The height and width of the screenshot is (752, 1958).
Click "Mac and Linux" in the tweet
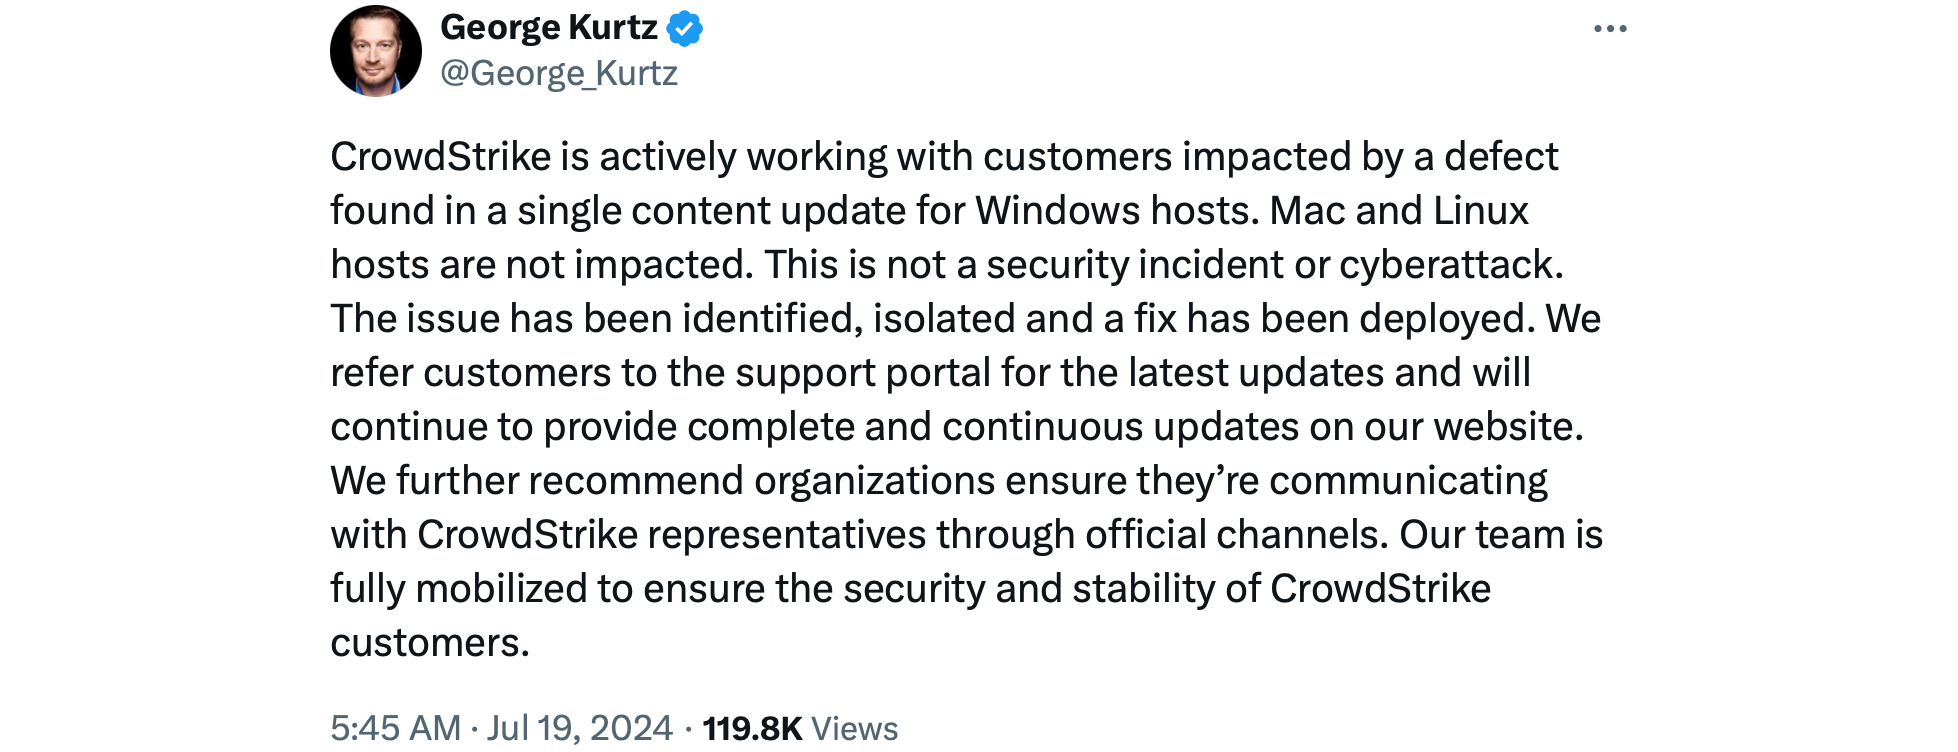1399,211
